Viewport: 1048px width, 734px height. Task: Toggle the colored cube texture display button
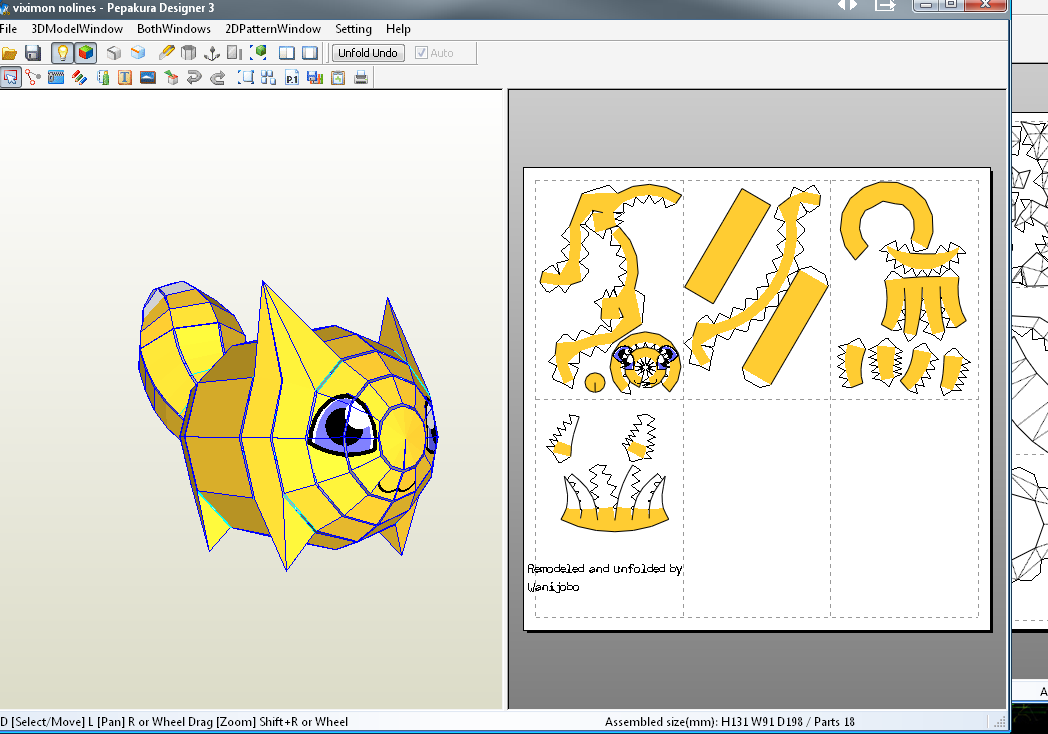[86, 53]
